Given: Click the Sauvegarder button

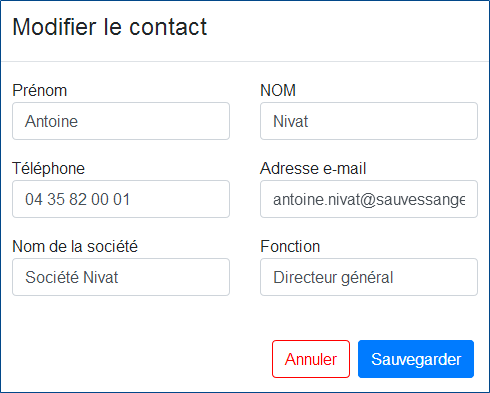Looking at the screenshot, I should [x=416, y=359].
